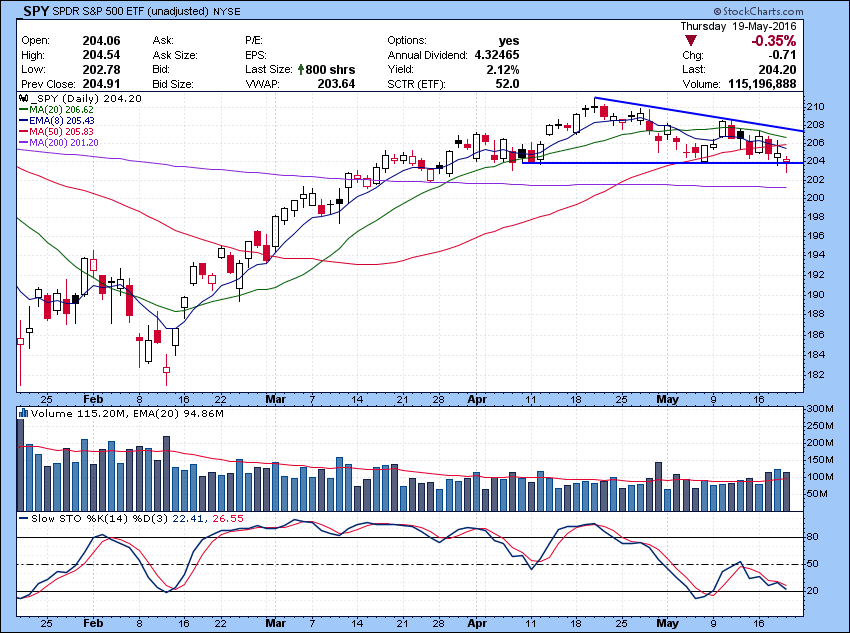The image size is (850, 633).
Task: Click the 150M label on the volume axis
Action: point(820,460)
